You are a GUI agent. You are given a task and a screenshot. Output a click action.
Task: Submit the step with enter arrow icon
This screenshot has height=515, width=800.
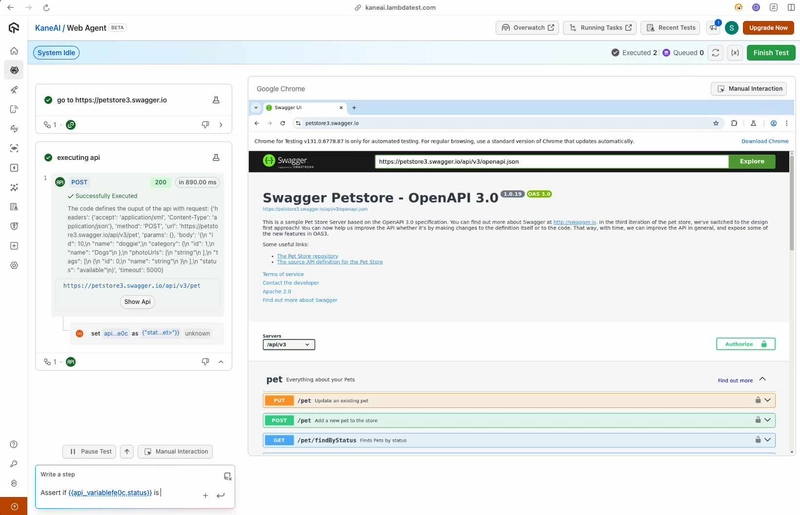(x=220, y=495)
